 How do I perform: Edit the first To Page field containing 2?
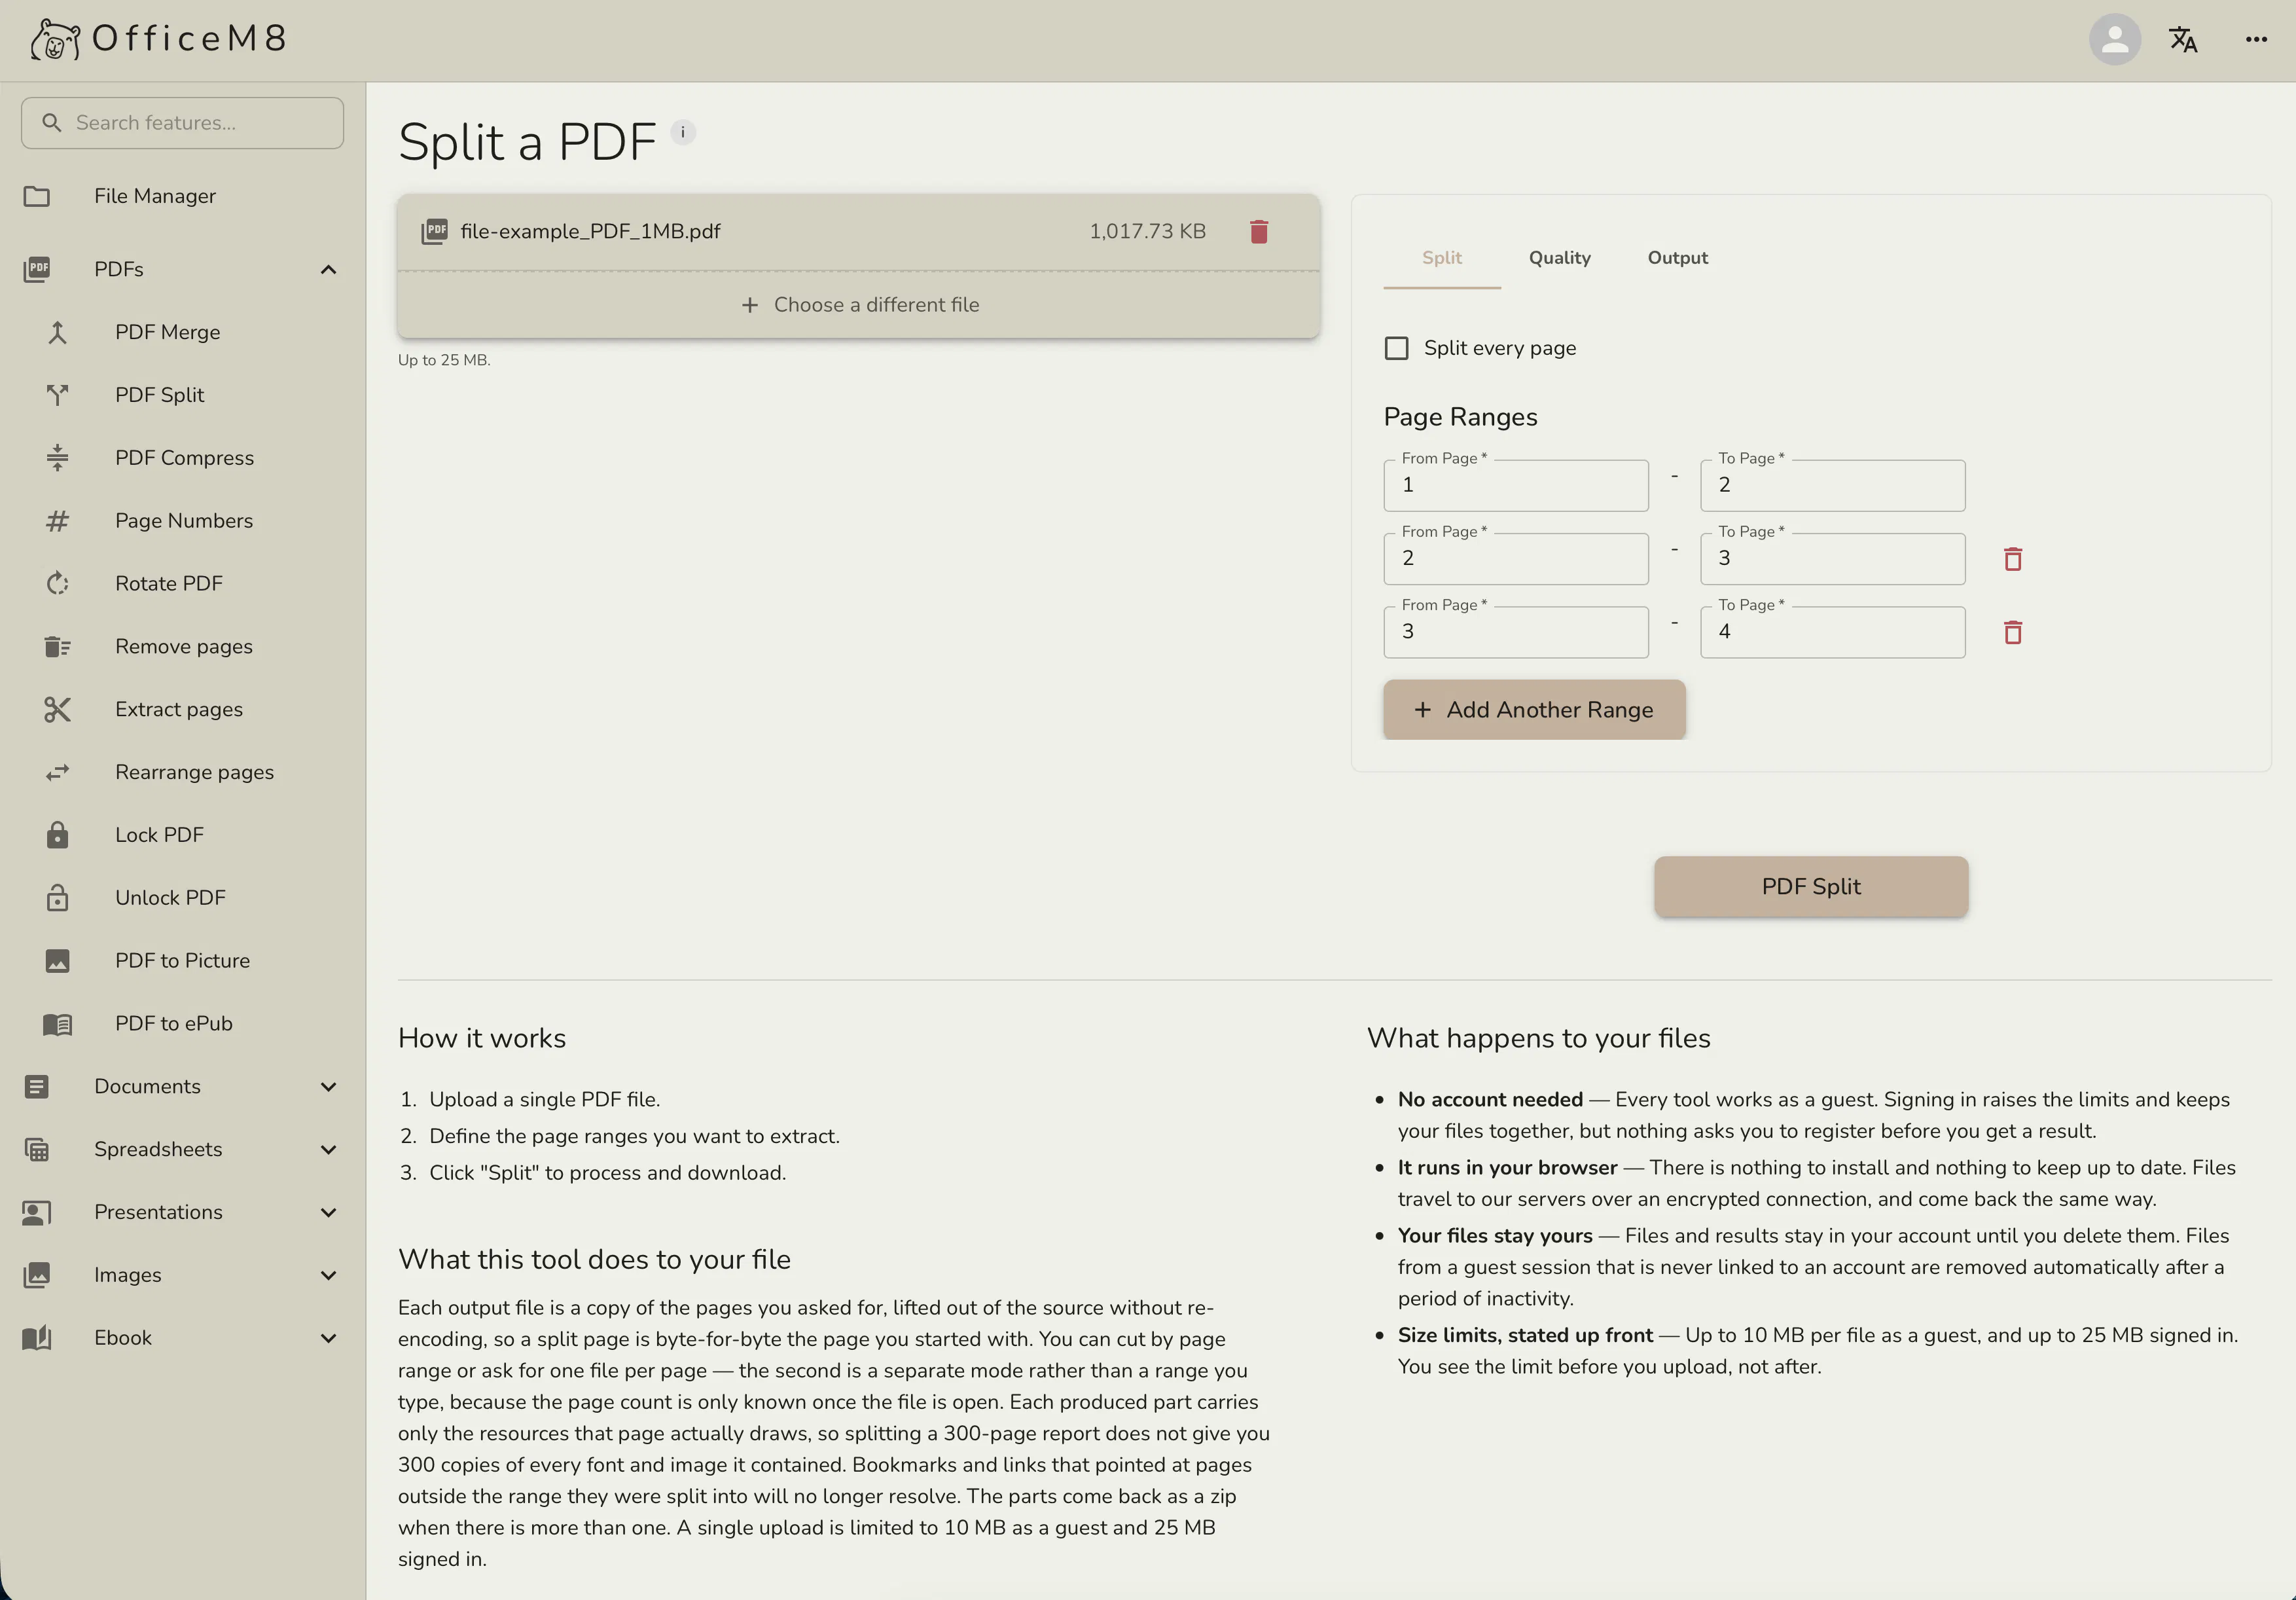pyautogui.click(x=1832, y=485)
